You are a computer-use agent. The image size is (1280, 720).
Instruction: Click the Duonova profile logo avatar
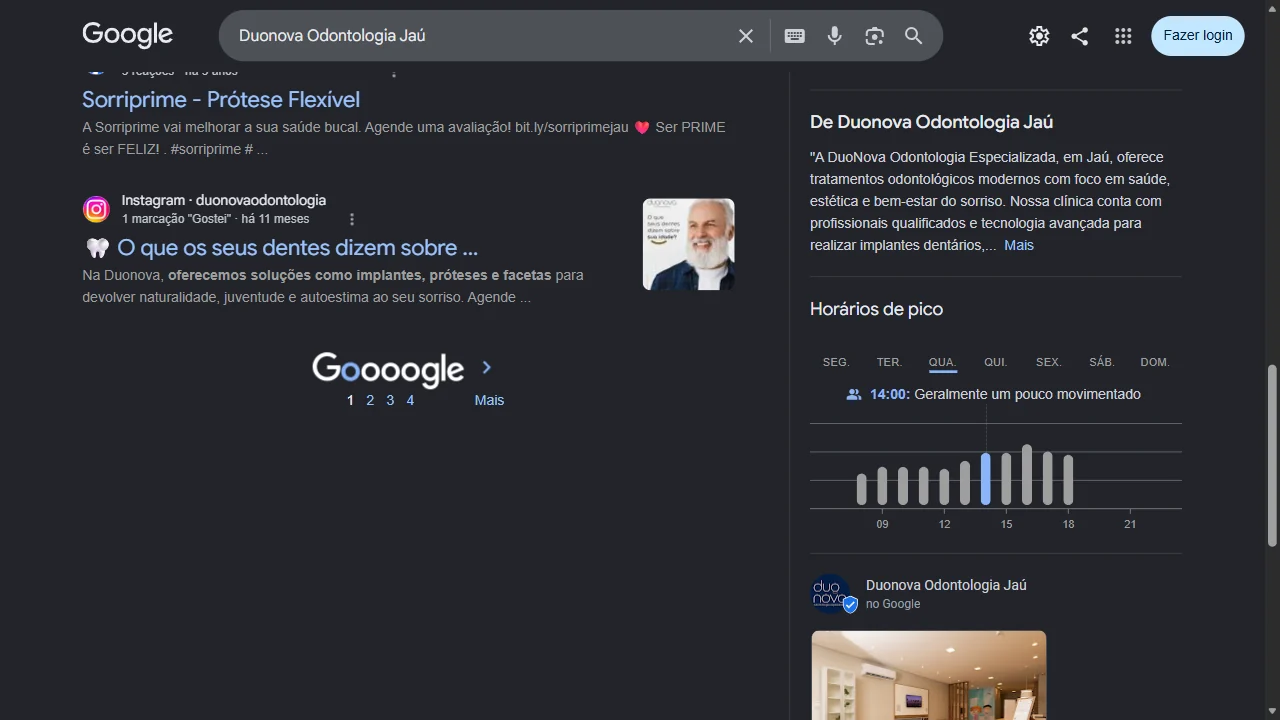pos(831,594)
